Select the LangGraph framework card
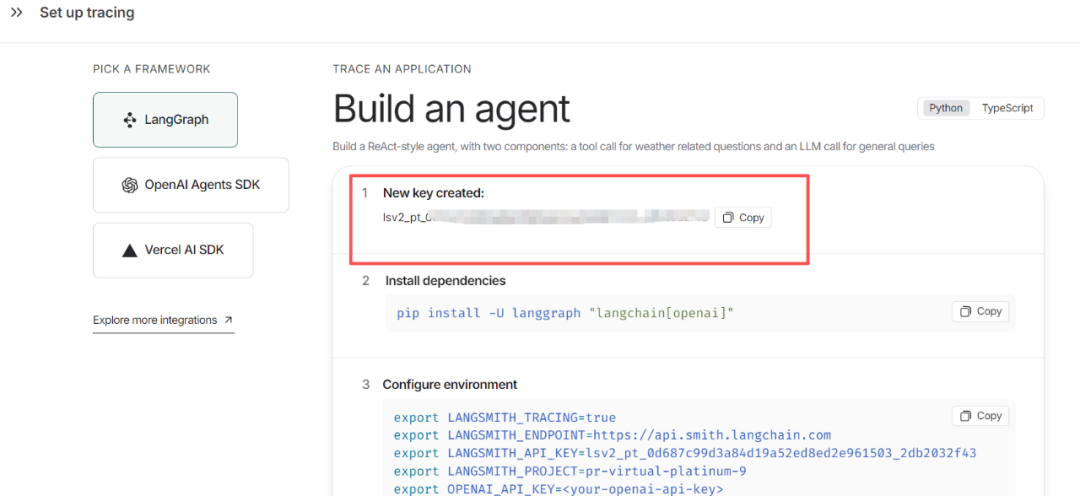This screenshot has height=496, width=1080. point(165,120)
